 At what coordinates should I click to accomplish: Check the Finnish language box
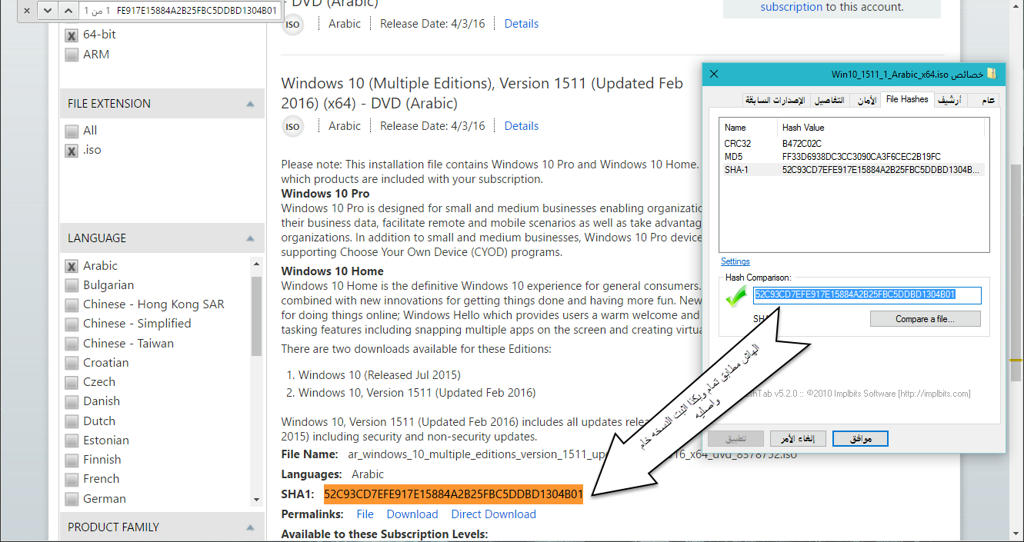(72, 460)
